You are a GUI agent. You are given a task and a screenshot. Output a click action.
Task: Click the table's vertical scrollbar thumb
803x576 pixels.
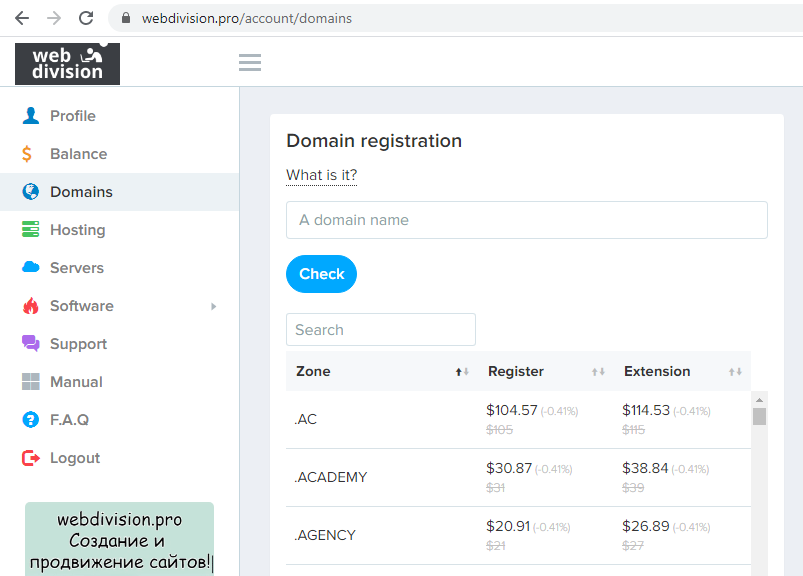(759, 416)
